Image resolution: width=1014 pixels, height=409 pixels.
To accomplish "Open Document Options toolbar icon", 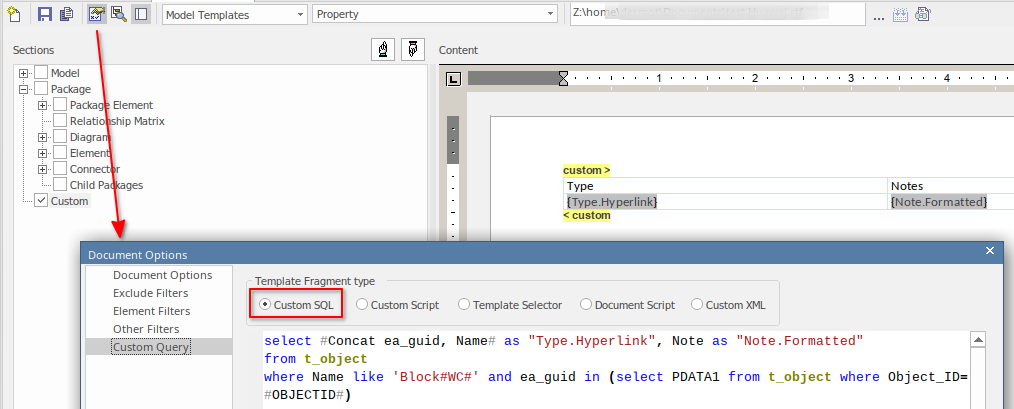I will click(x=97, y=14).
